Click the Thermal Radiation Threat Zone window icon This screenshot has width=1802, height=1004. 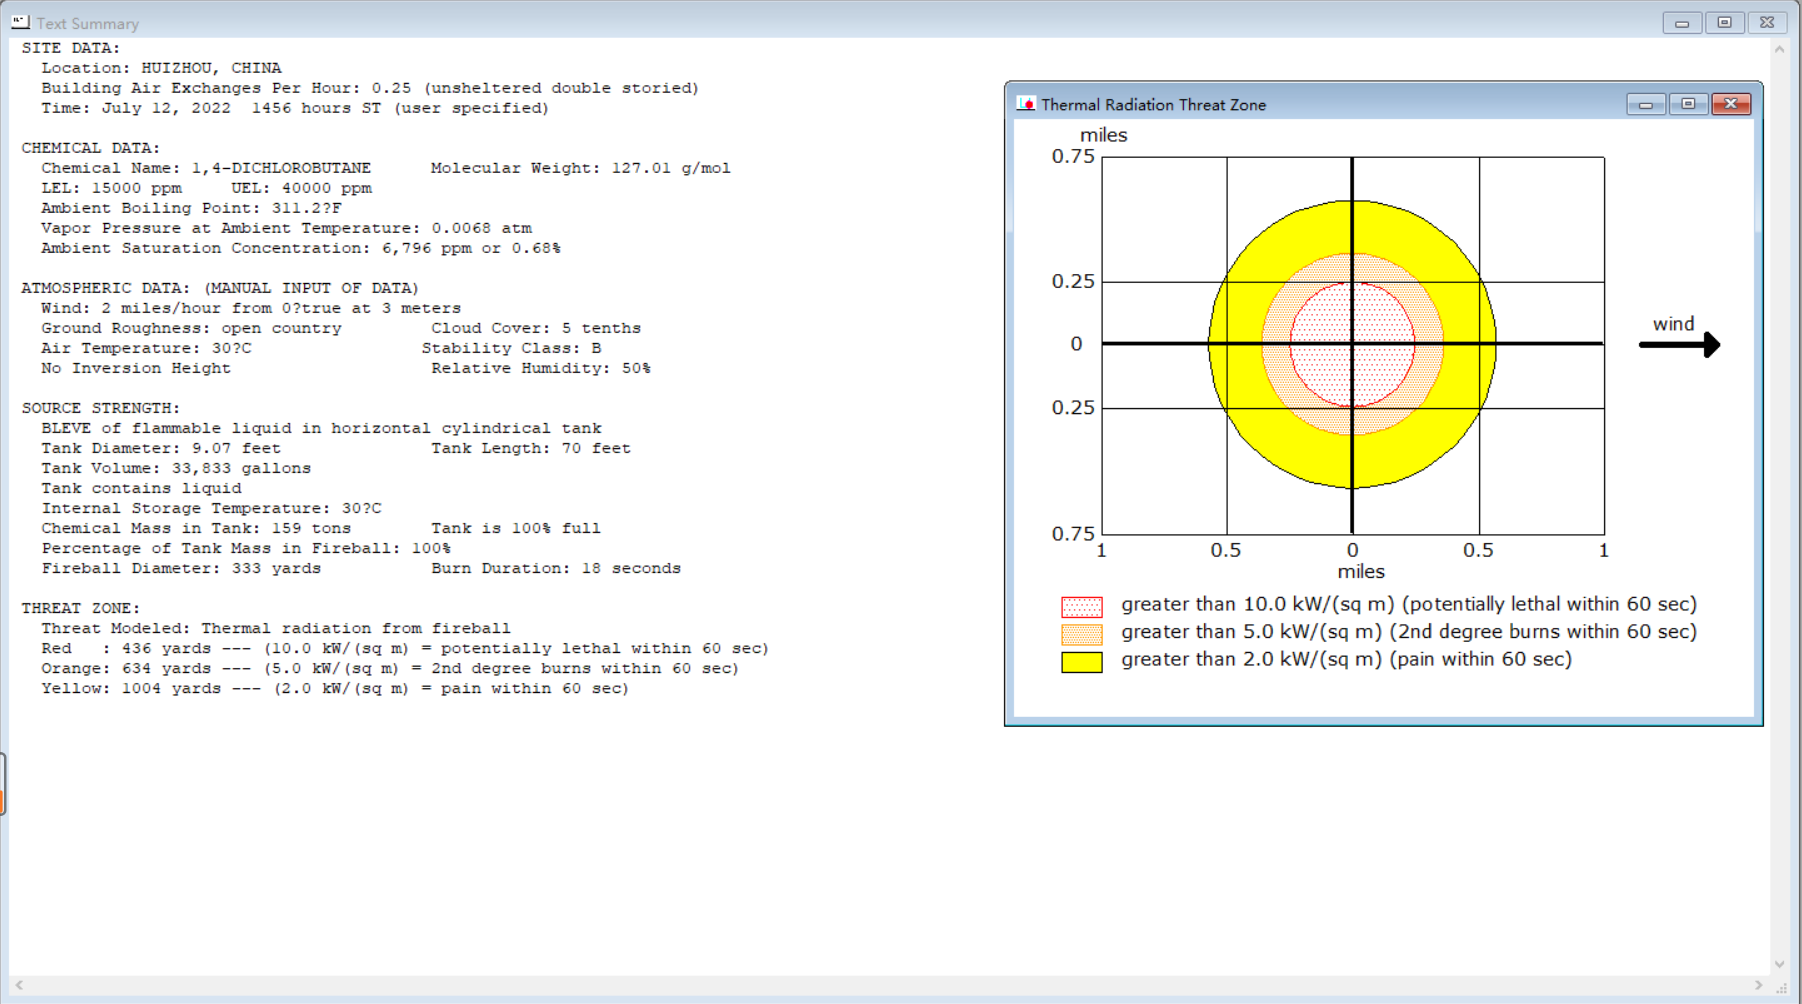coord(1025,104)
